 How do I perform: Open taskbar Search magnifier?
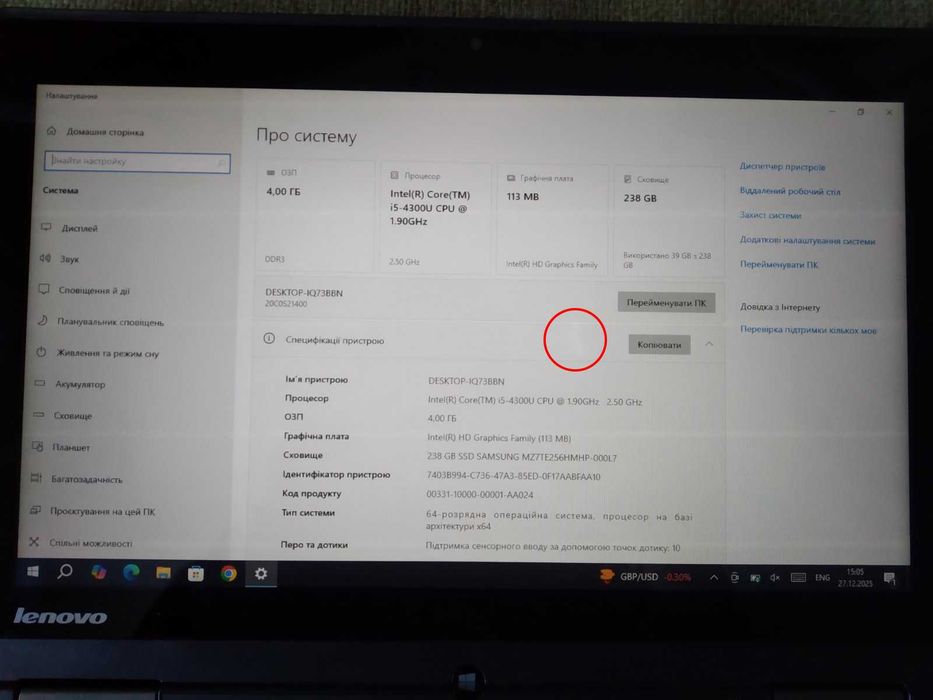(x=65, y=572)
